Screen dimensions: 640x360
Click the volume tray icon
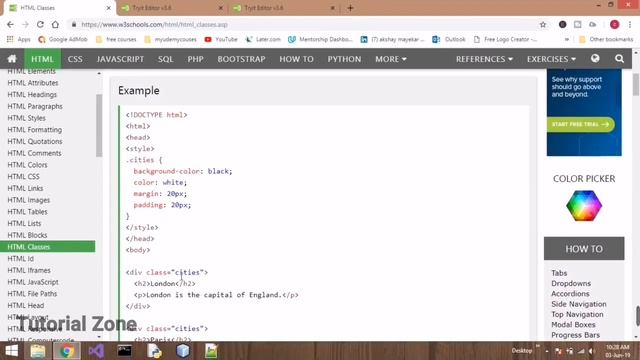coord(592,351)
